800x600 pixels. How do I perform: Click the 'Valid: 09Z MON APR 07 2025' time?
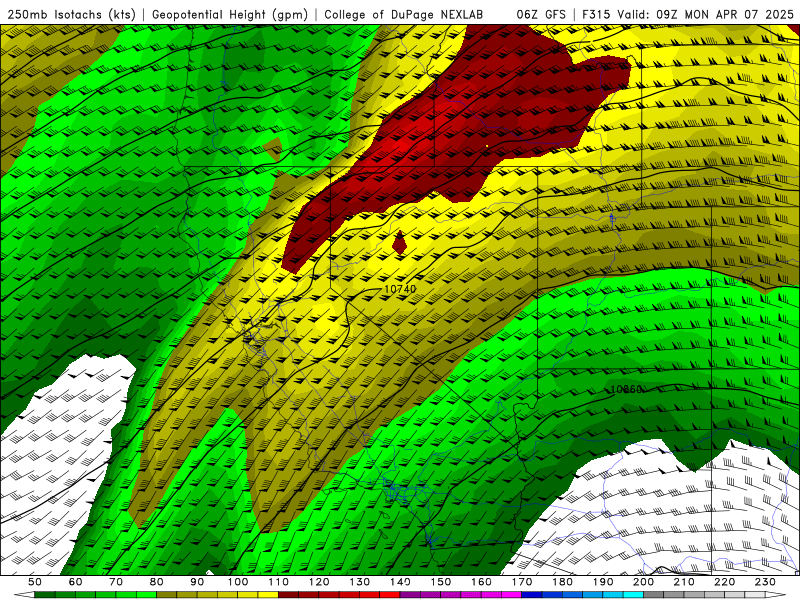(x=706, y=14)
